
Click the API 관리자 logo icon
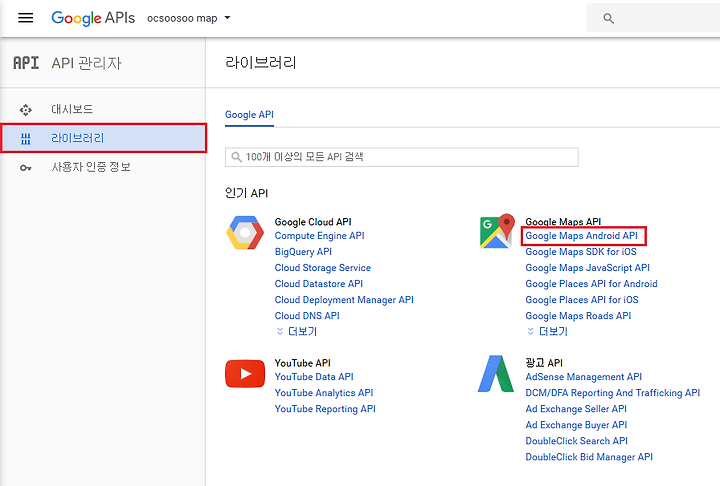pos(26,63)
